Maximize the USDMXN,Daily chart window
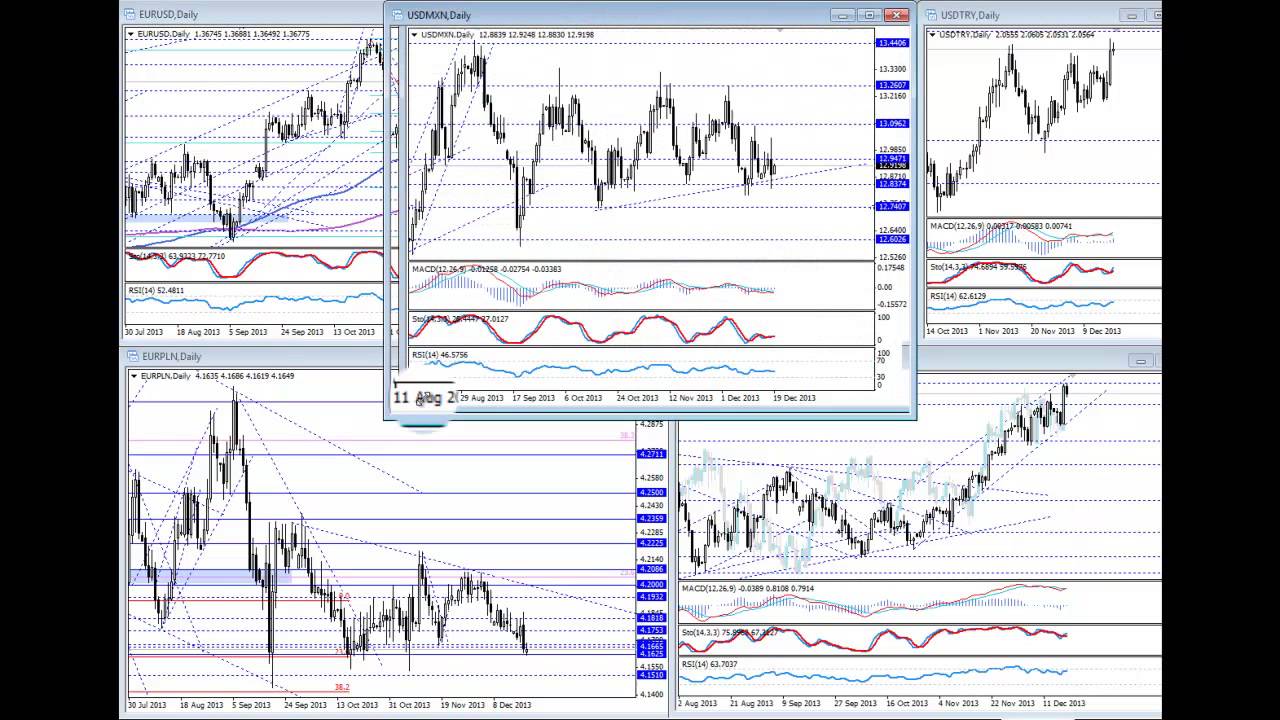This screenshot has width=1280, height=720. coord(870,15)
